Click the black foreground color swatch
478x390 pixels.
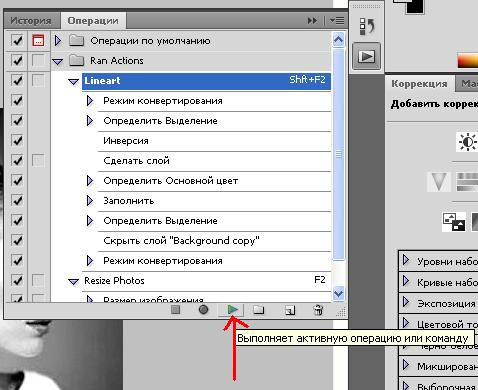(x=414, y=6)
